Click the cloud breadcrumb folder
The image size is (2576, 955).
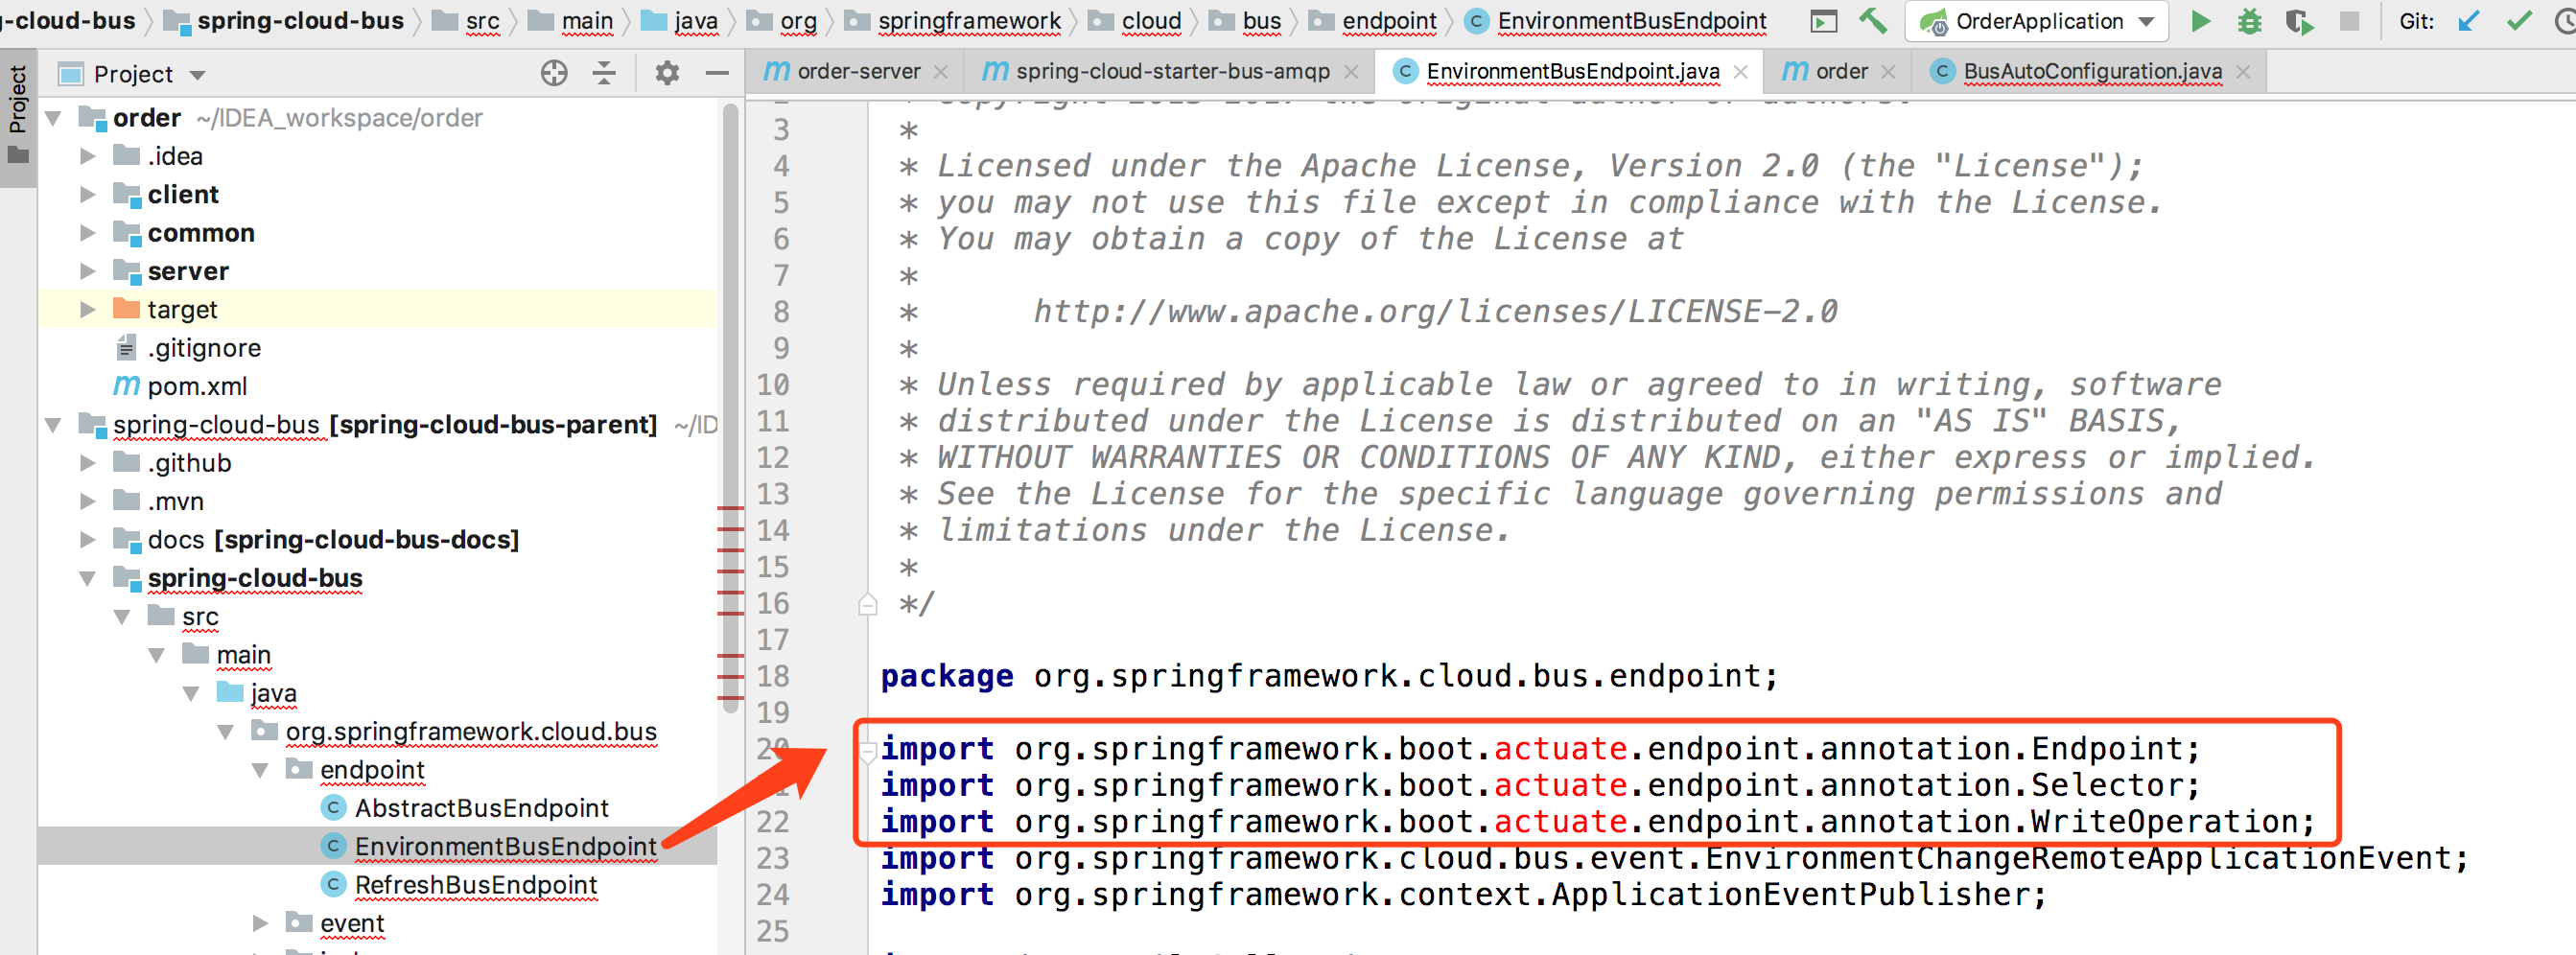coord(1151,21)
